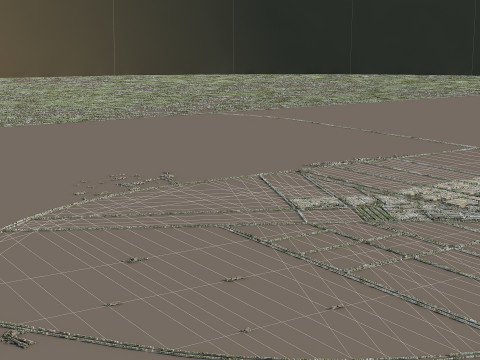Select the scattered debris cluster beyond the mesh edge
The image size is (480, 360).
pos(128,183)
